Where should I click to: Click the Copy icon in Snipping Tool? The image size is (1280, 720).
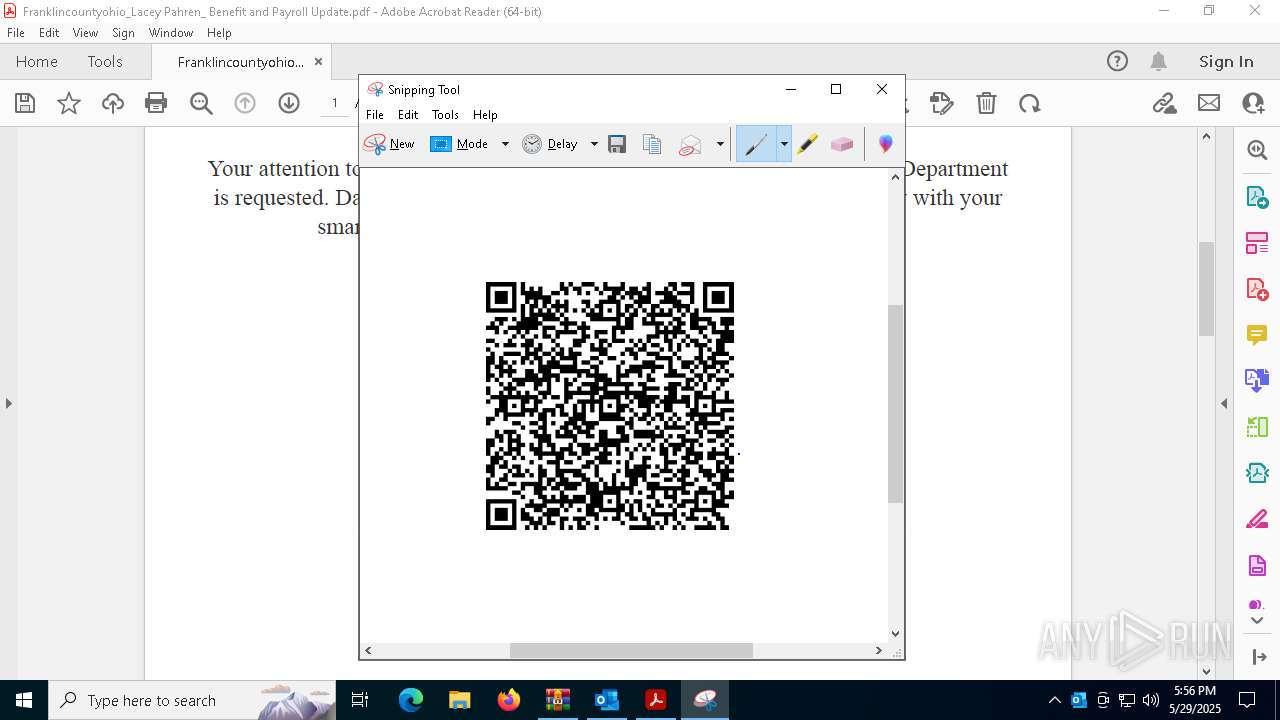(x=652, y=144)
